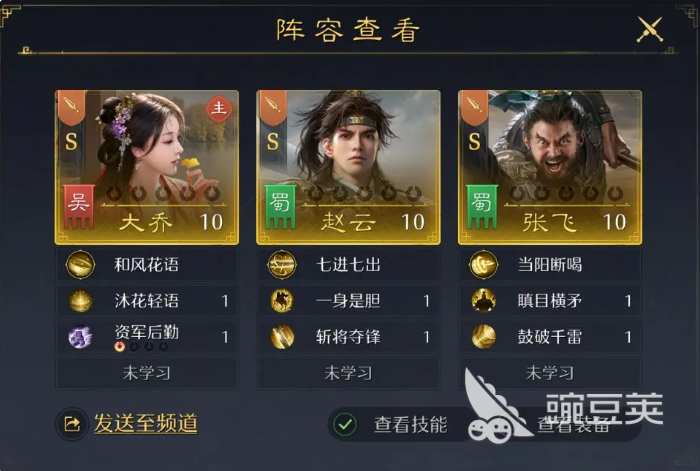Click the share icon beside 发送至频道
Viewport: 700px width, 471px height.
pyautogui.click(x=72, y=424)
